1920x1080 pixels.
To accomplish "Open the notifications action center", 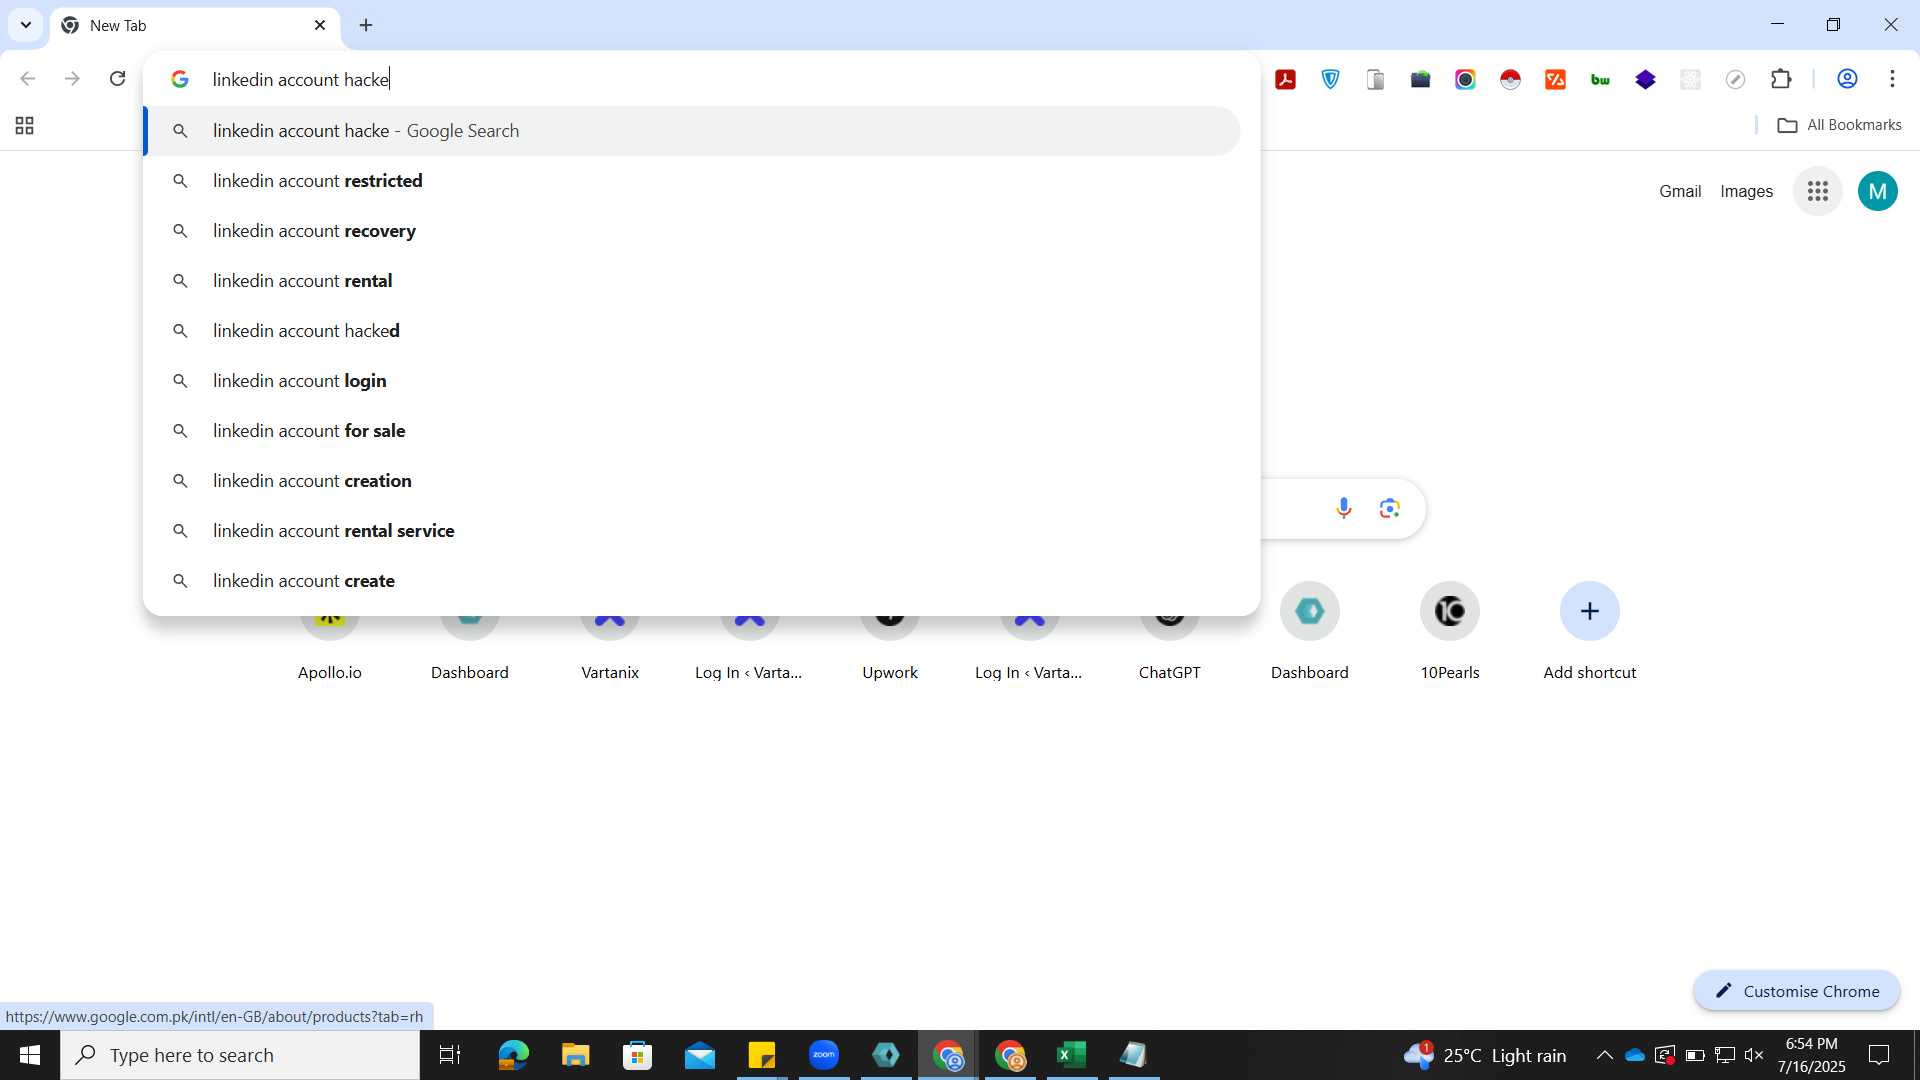I will tap(1879, 1055).
